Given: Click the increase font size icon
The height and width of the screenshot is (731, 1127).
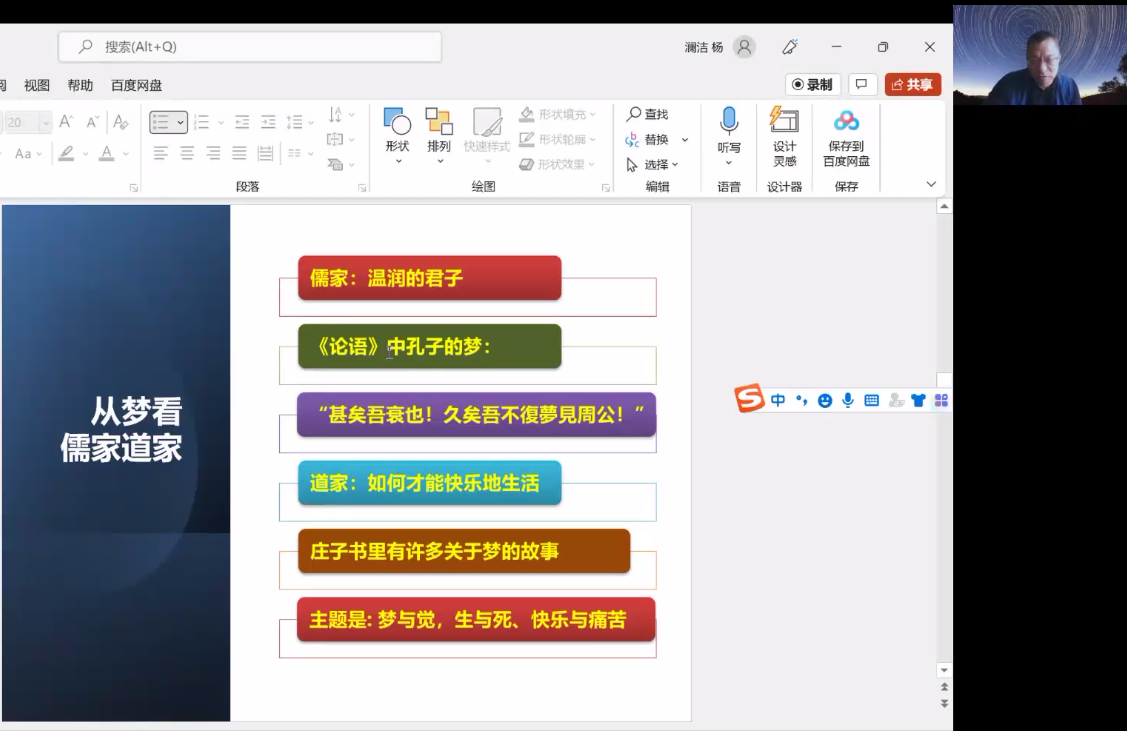Looking at the screenshot, I should click(x=66, y=122).
